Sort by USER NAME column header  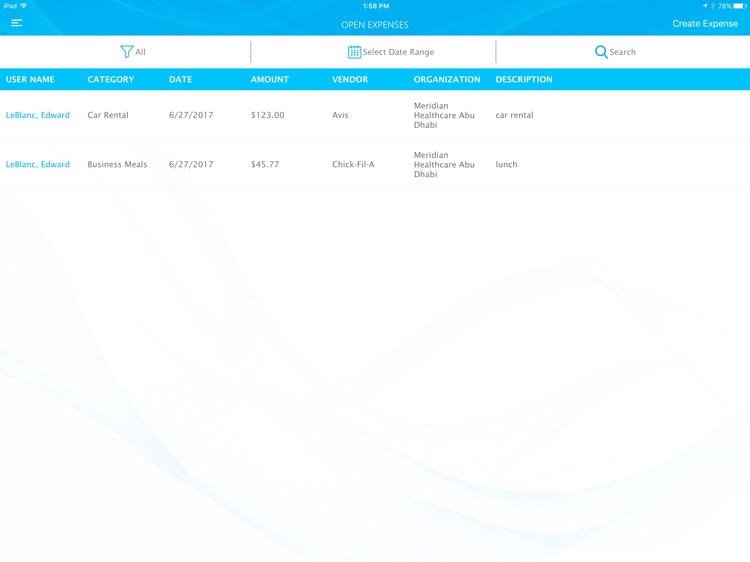(30, 79)
